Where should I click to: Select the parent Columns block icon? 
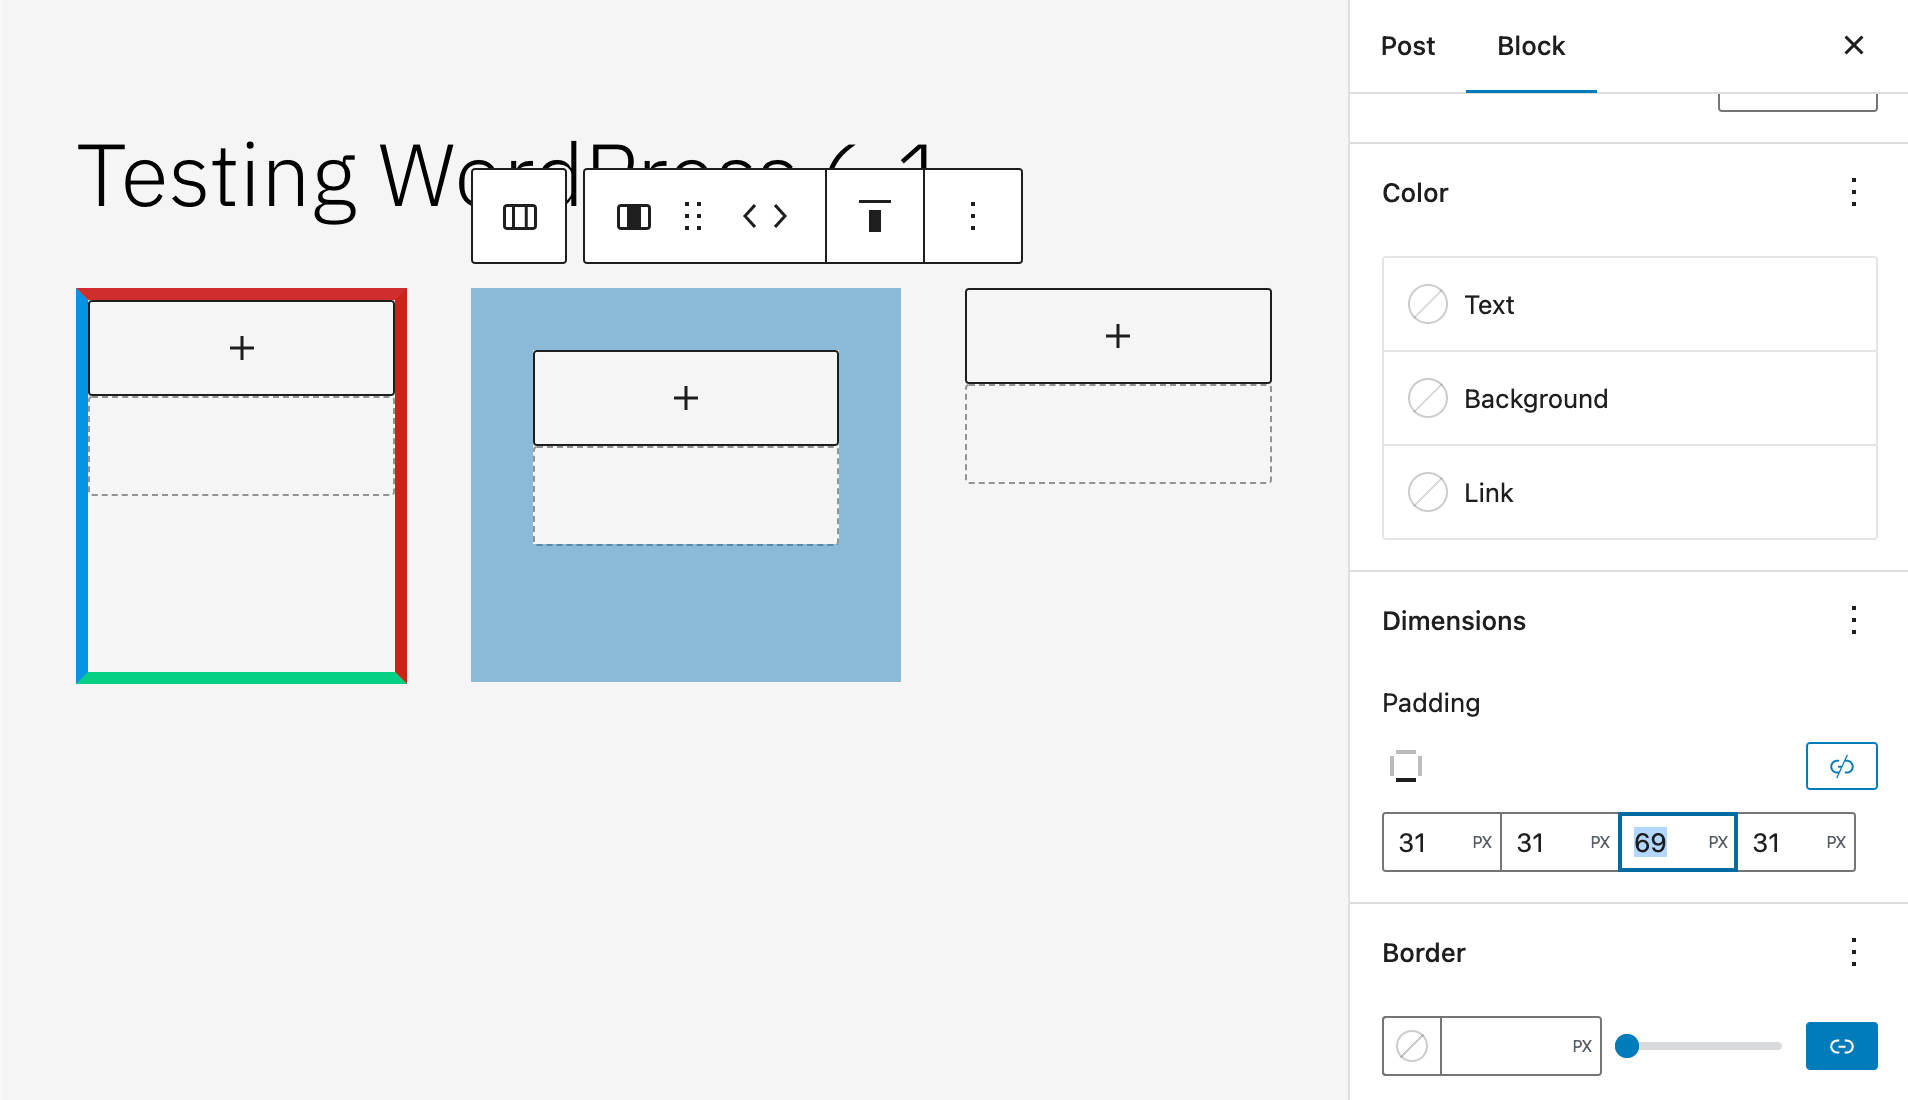point(518,216)
